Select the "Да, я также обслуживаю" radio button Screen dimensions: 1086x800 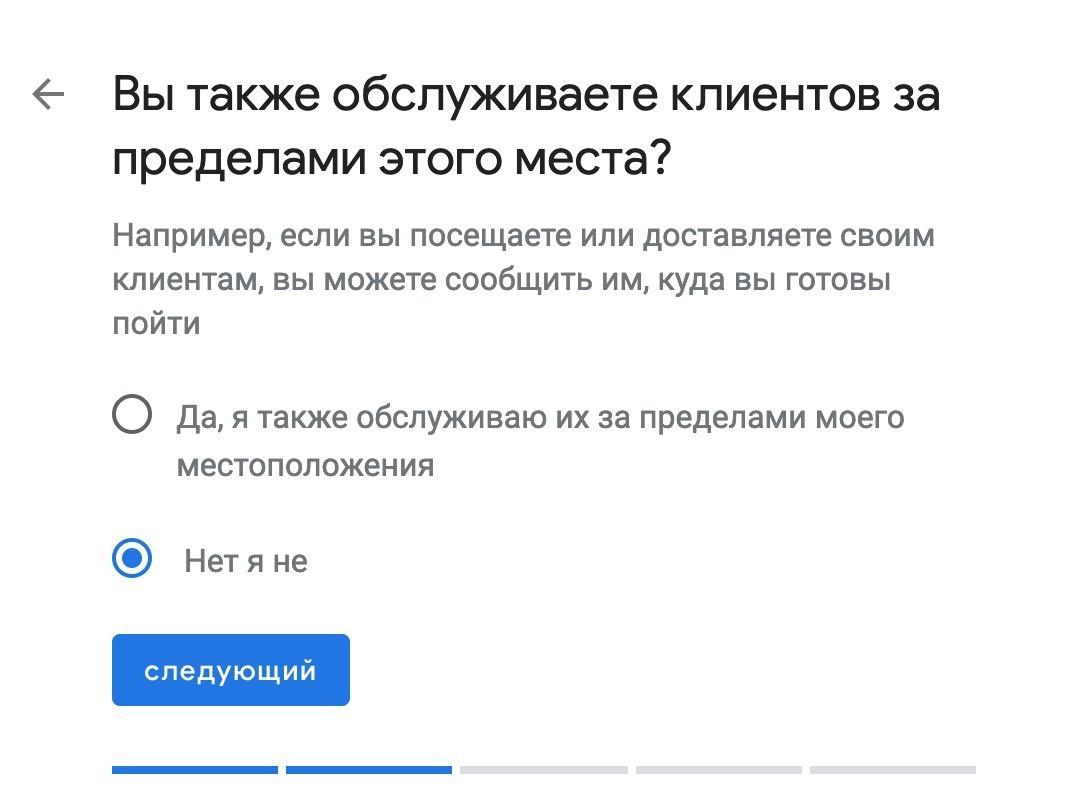tap(132, 414)
